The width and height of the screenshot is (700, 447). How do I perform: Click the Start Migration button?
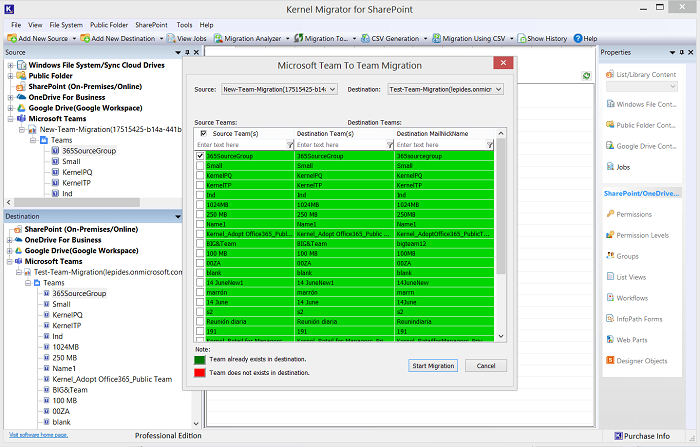(434, 366)
